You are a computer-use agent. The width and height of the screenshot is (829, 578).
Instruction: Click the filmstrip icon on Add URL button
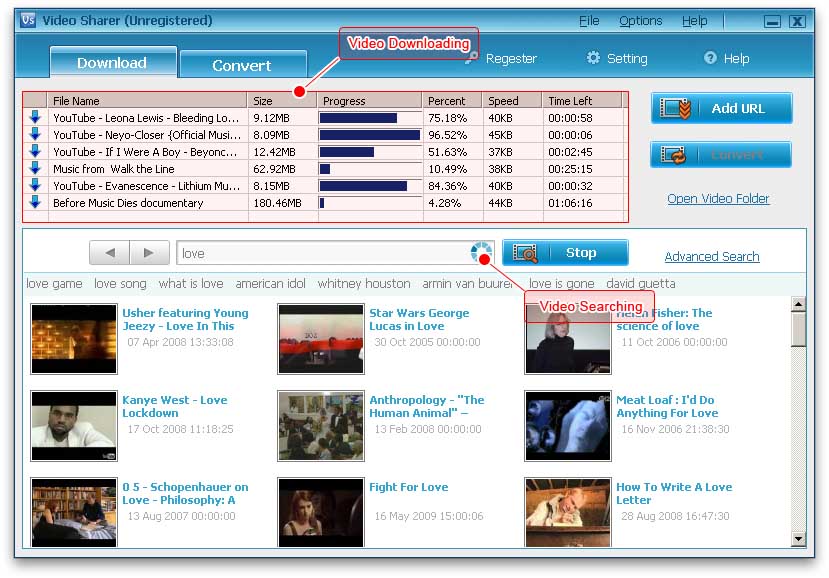(675, 108)
